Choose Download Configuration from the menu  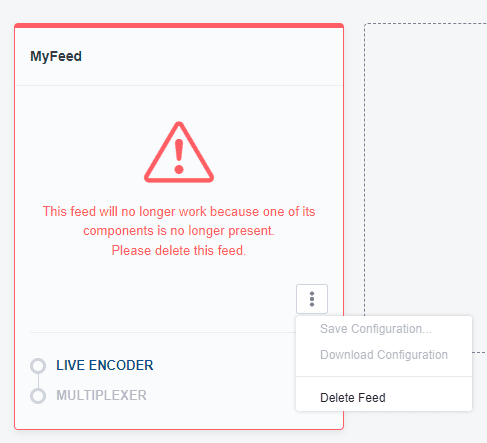click(x=384, y=355)
